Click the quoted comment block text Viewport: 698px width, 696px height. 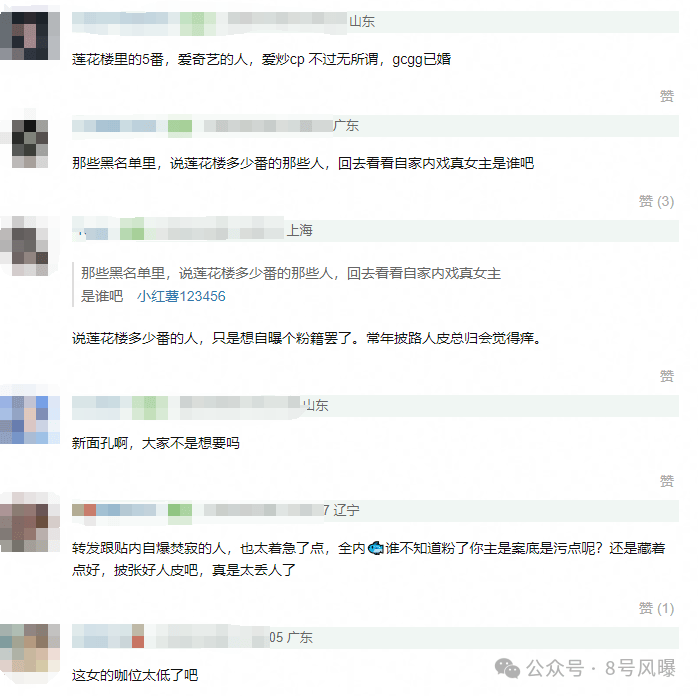[291, 285]
